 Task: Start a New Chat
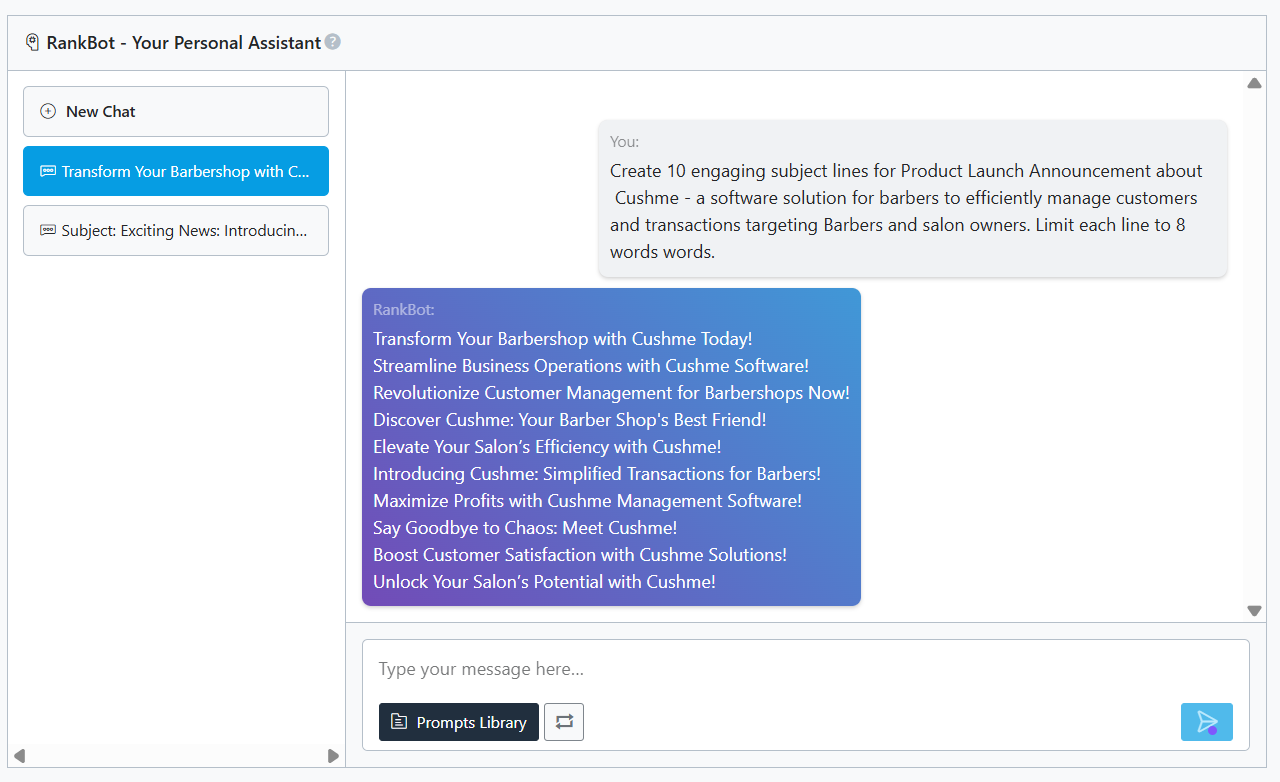pos(175,111)
